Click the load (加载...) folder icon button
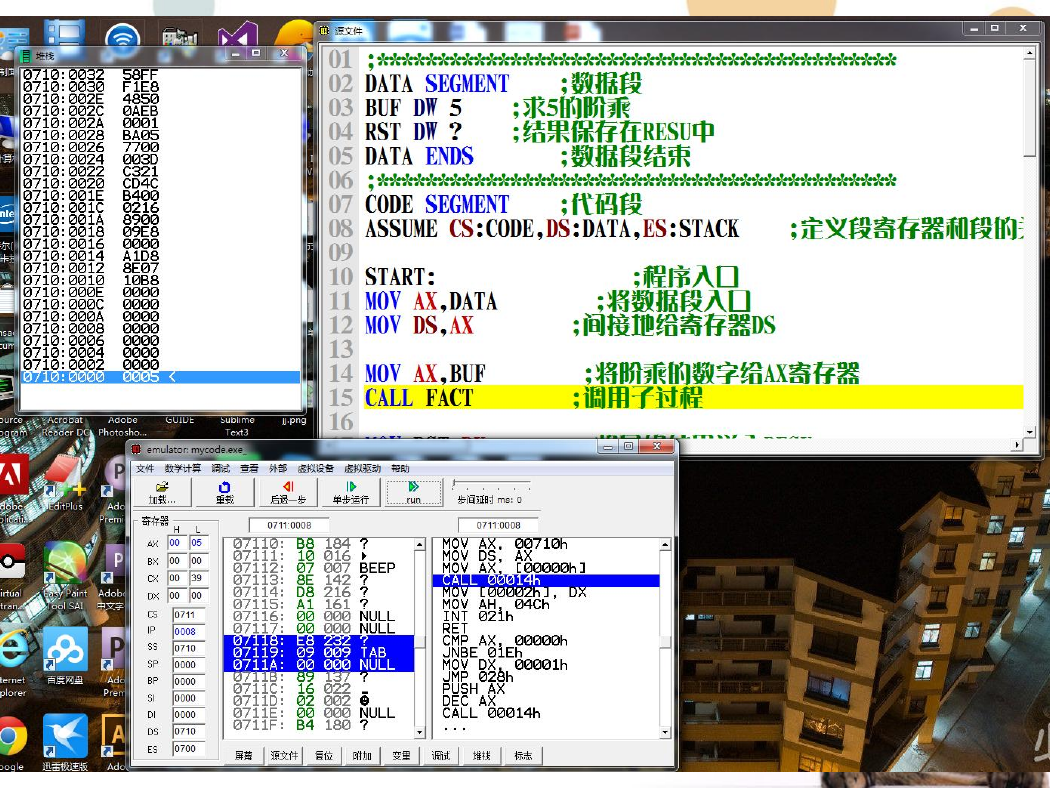 click(162, 492)
